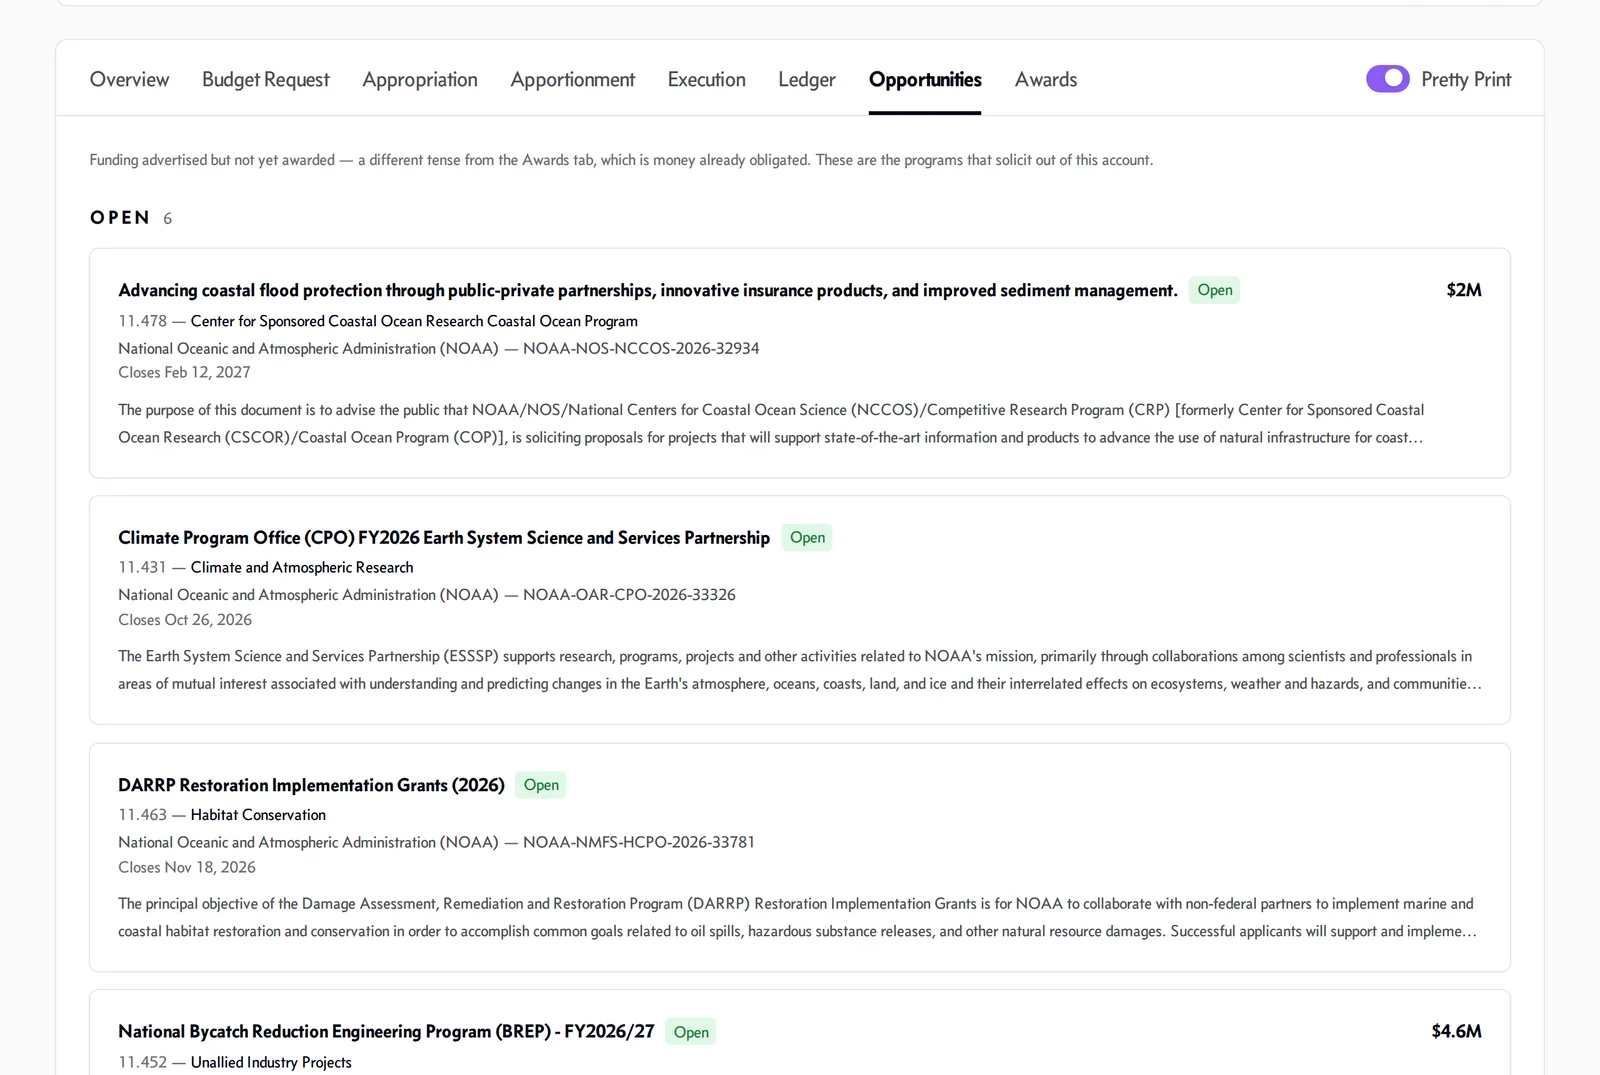Click CFDA number 11.478

[143, 321]
